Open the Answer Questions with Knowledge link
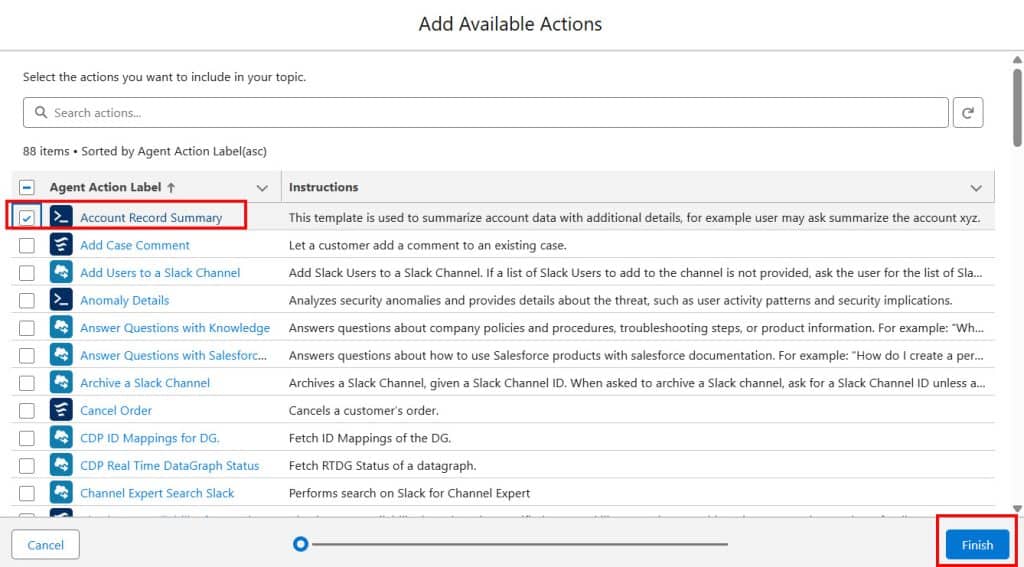Image resolution: width=1024 pixels, height=567 pixels. click(x=175, y=327)
